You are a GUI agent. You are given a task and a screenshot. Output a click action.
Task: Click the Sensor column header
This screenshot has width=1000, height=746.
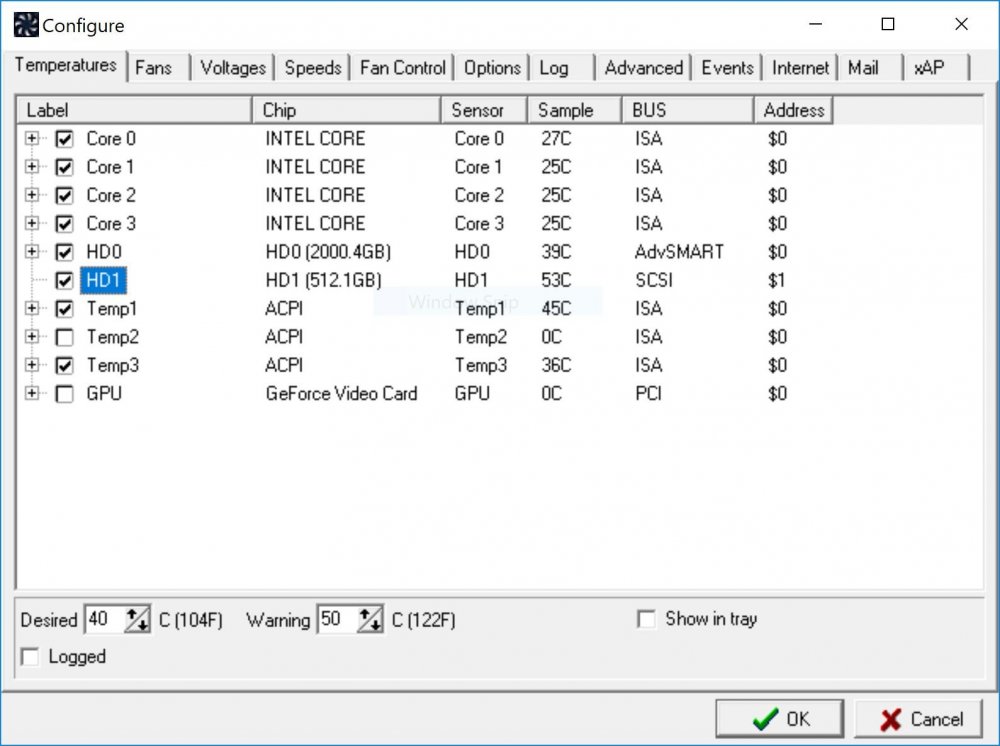pos(484,110)
